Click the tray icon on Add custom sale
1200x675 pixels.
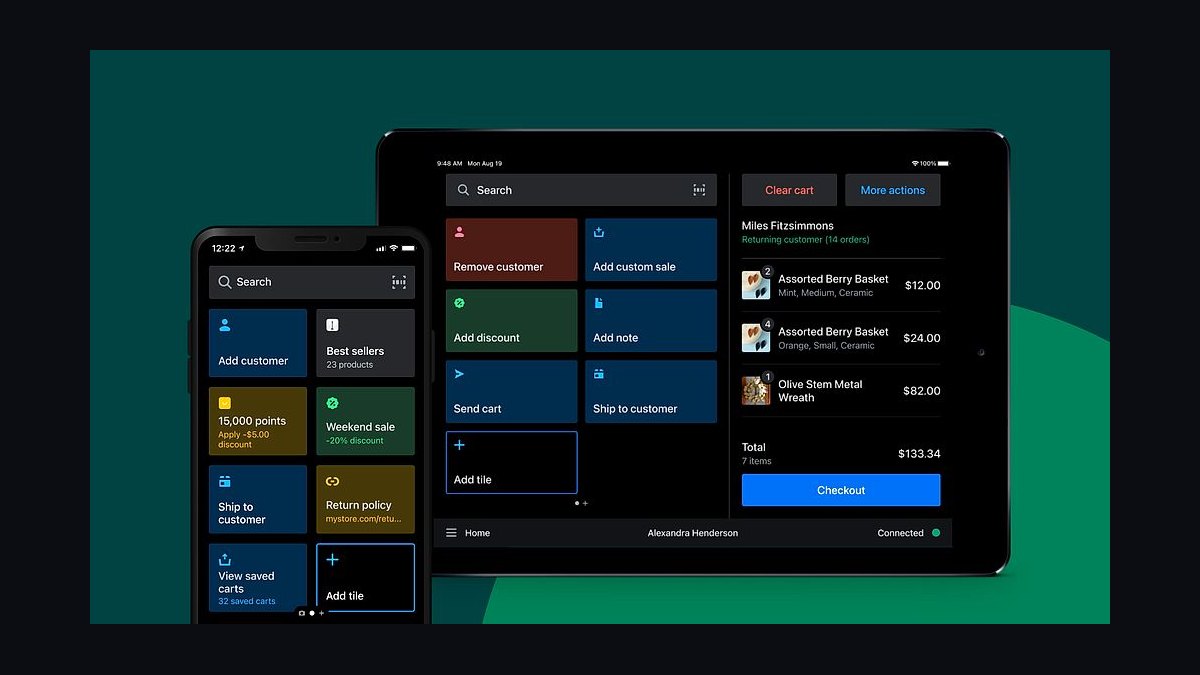(599, 232)
